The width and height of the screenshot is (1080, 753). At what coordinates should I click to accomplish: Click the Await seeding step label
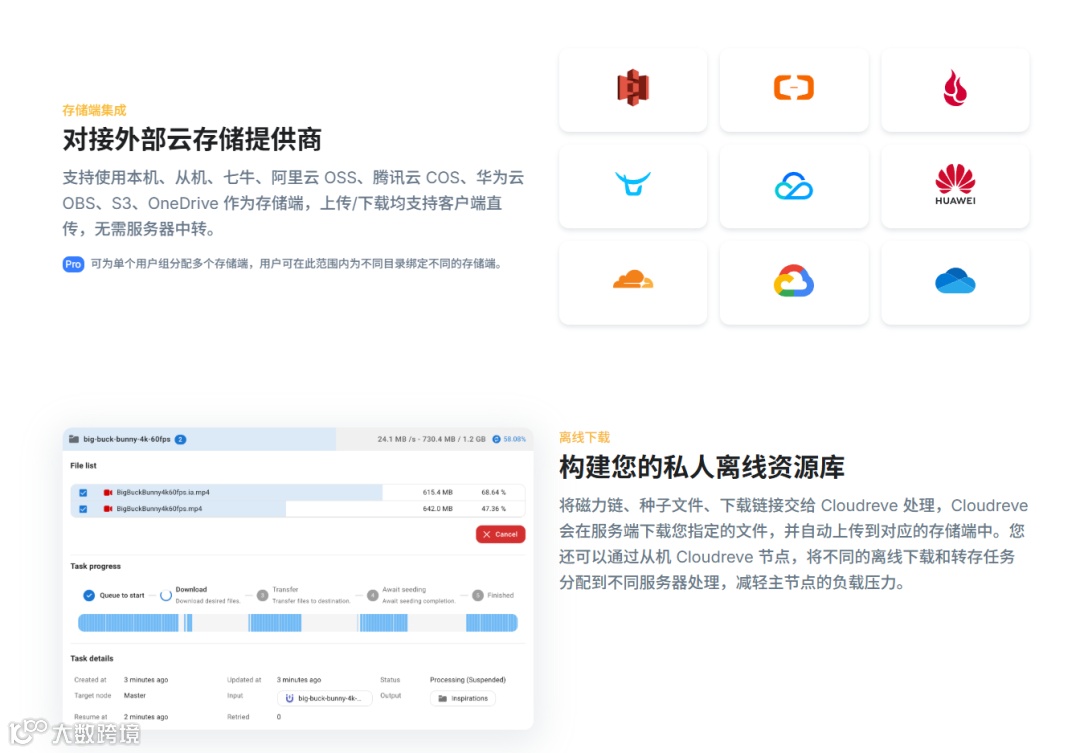click(x=404, y=590)
